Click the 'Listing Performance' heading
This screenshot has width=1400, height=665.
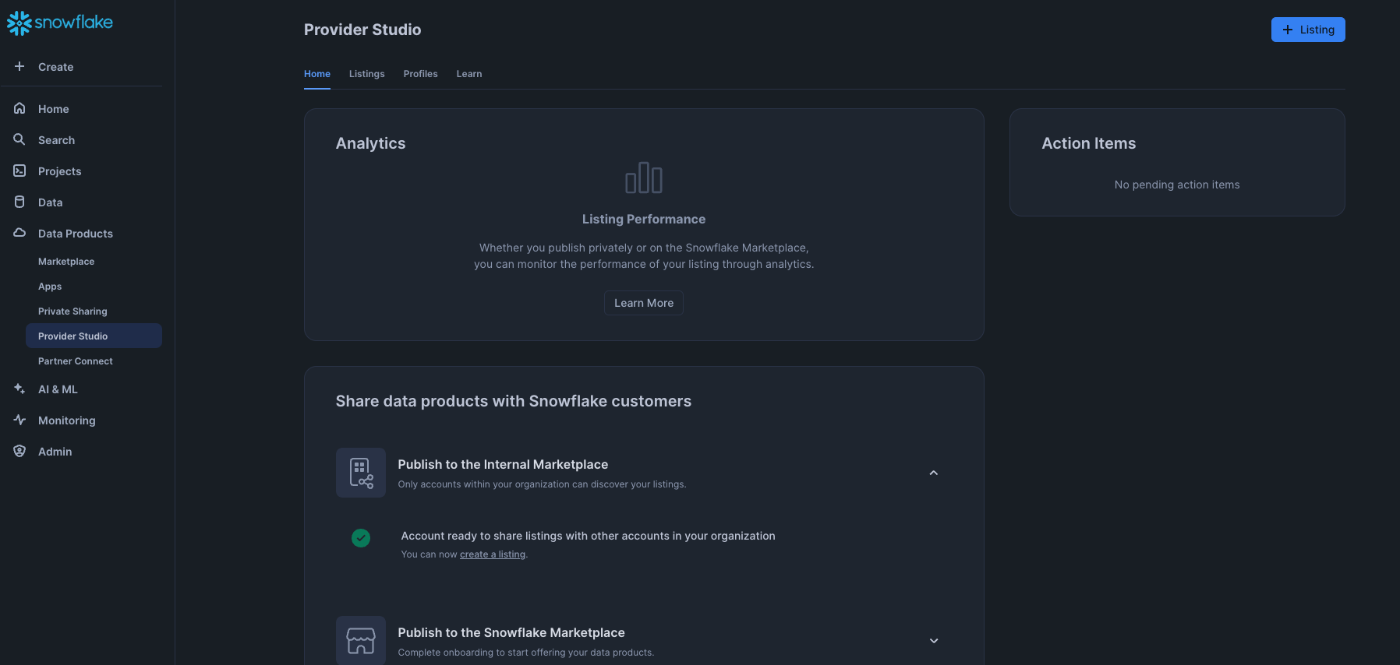point(644,219)
